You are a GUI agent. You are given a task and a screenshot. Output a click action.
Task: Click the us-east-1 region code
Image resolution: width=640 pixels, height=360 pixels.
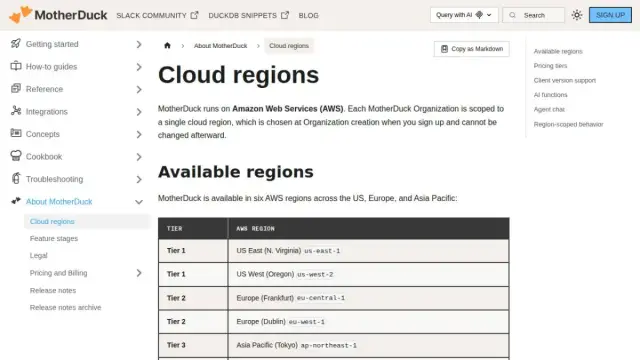(322, 251)
